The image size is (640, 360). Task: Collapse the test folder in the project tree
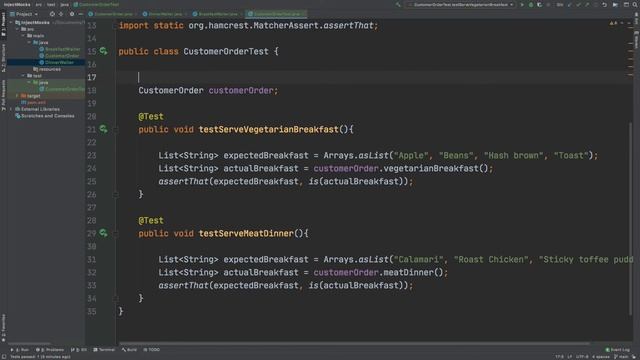click(x=23, y=76)
